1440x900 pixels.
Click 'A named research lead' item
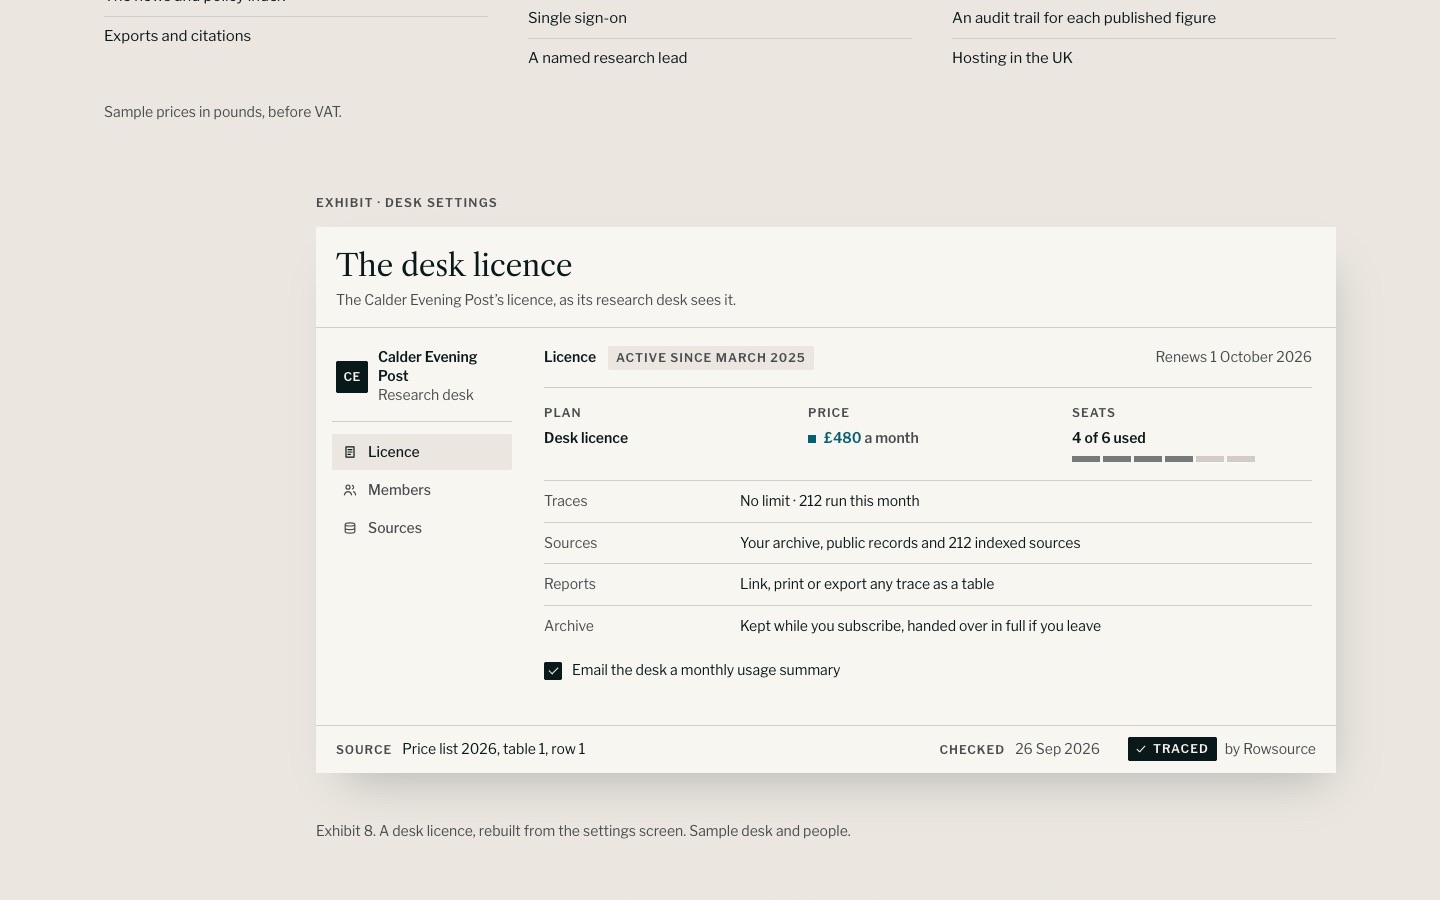point(608,58)
